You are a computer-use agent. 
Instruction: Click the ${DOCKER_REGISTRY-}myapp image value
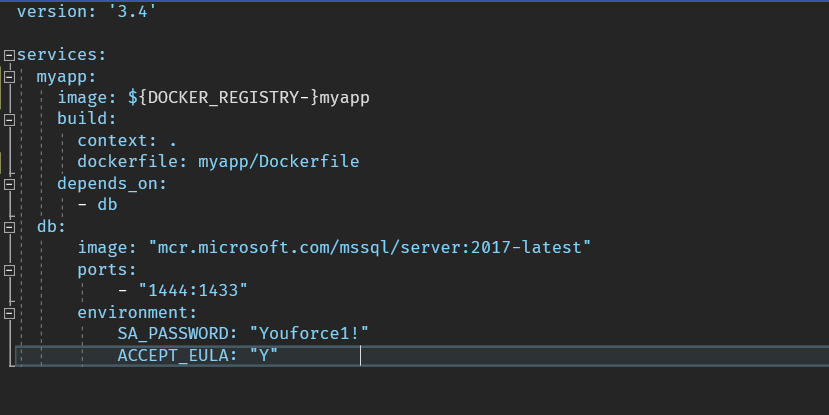[x=248, y=98]
